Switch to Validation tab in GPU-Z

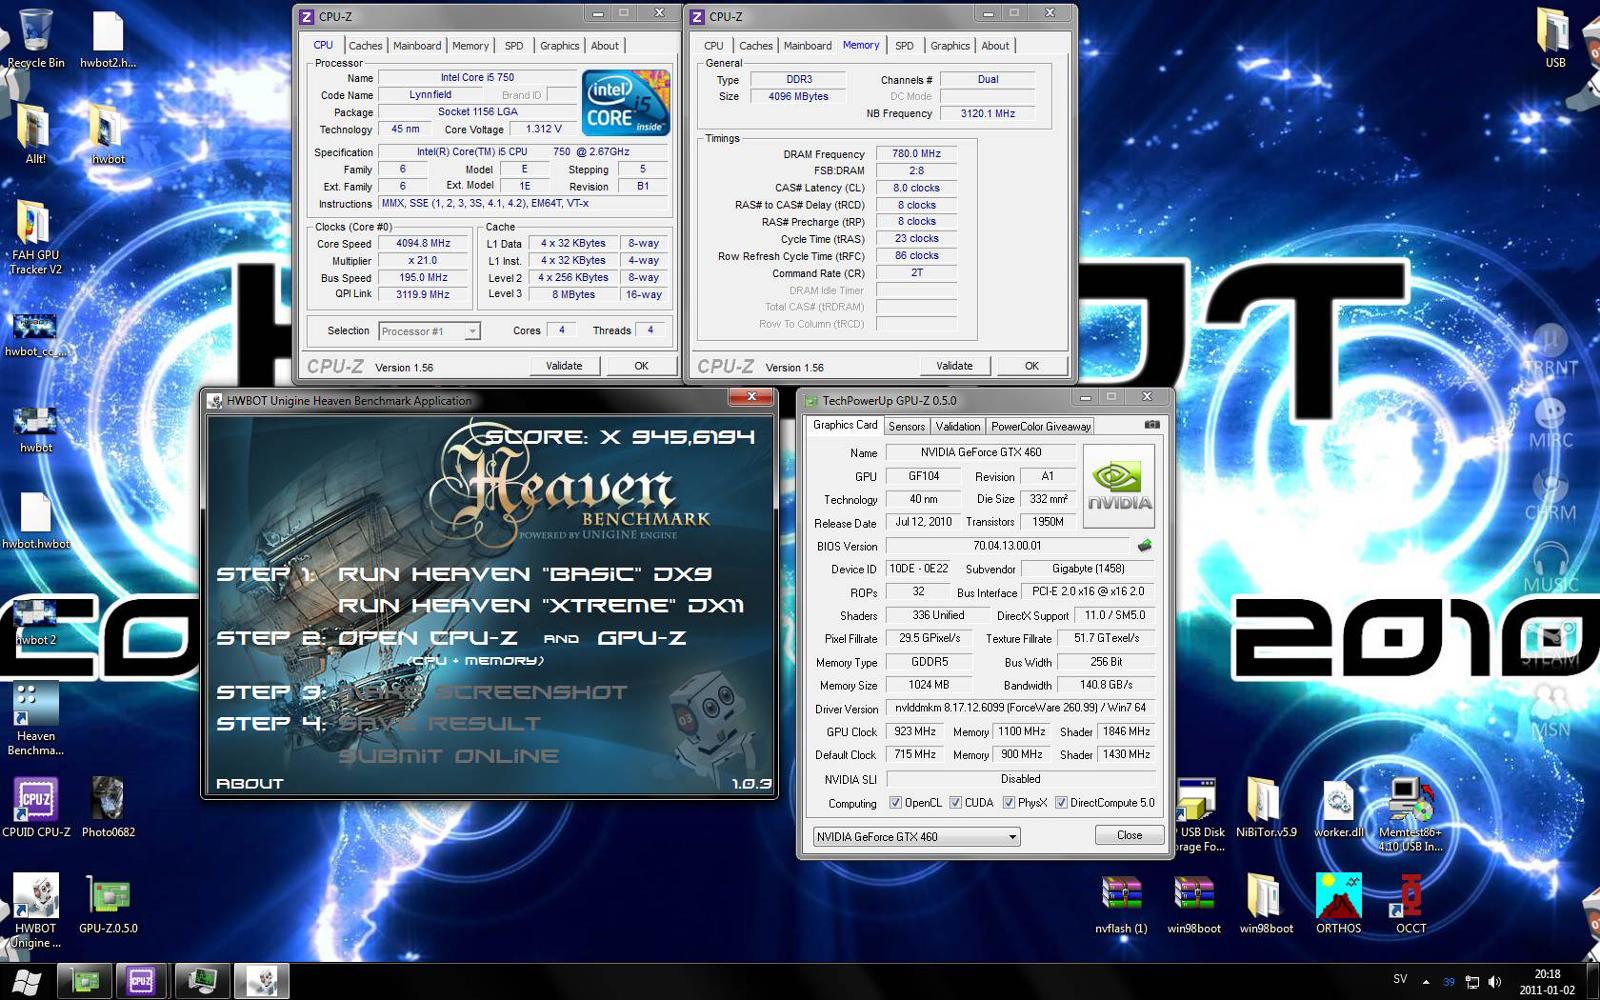click(958, 426)
